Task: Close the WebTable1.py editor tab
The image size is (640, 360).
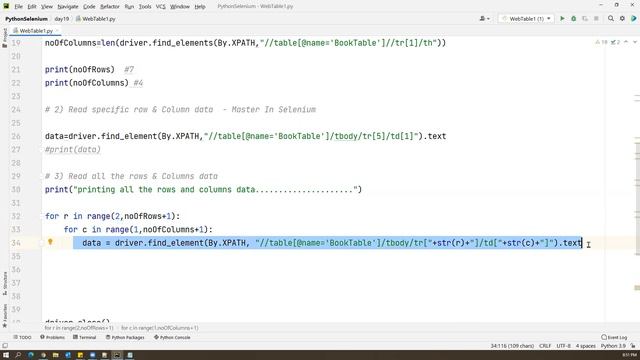Action: pos(57,31)
